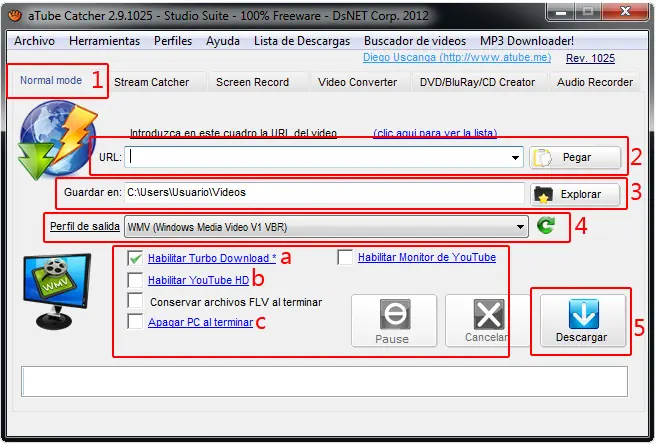Click the Pause button
Viewport: 656px width, 445px height.
tap(394, 321)
